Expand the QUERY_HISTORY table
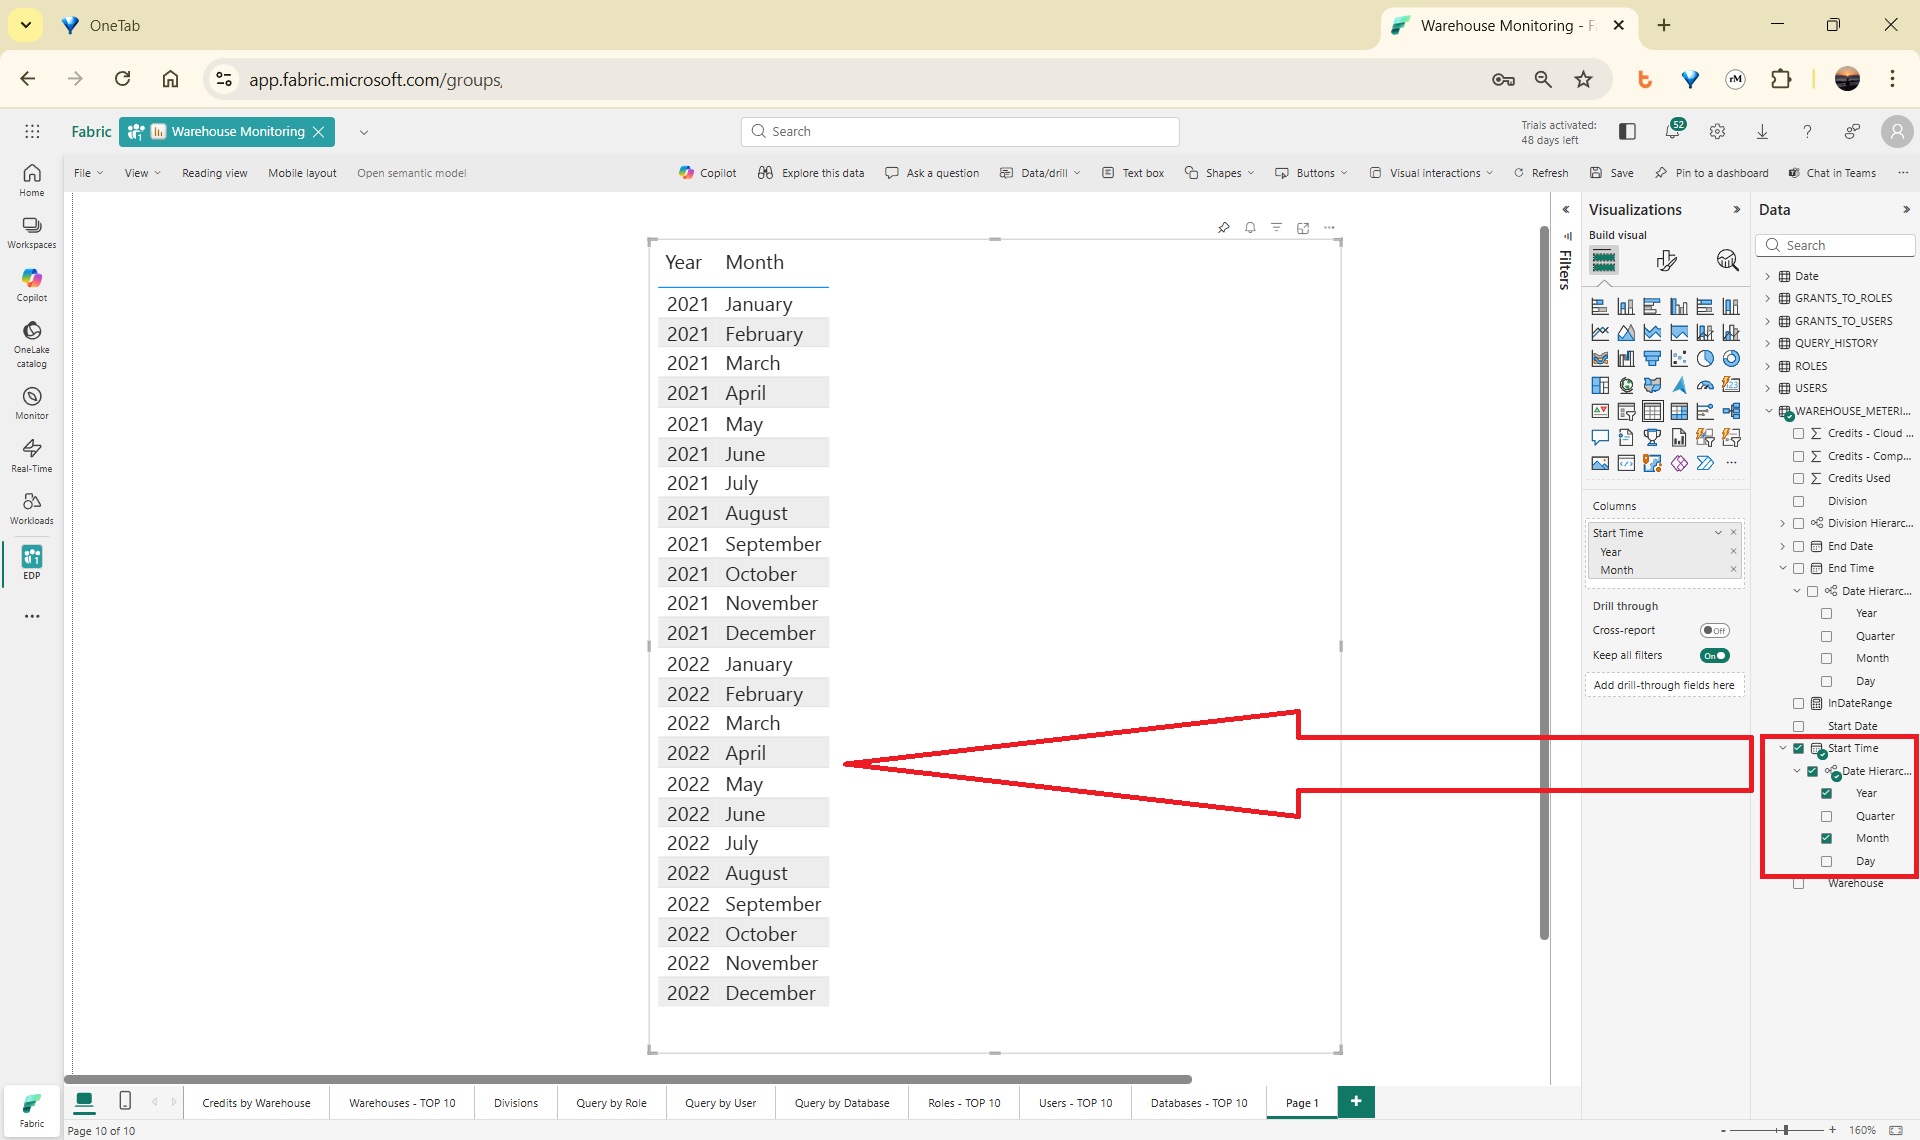The width and height of the screenshot is (1920, 1140). tap(1768, 343)
